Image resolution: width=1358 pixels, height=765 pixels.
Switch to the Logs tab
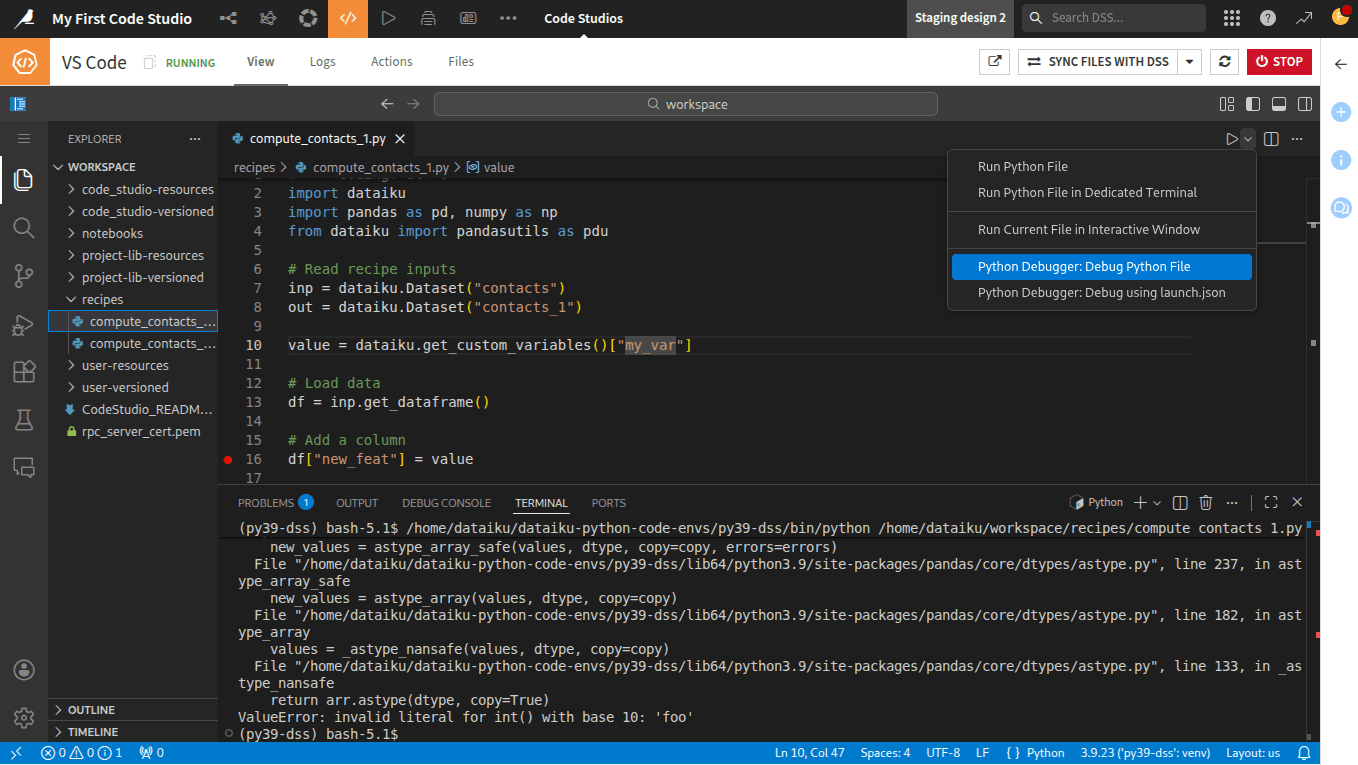(322, 61)
